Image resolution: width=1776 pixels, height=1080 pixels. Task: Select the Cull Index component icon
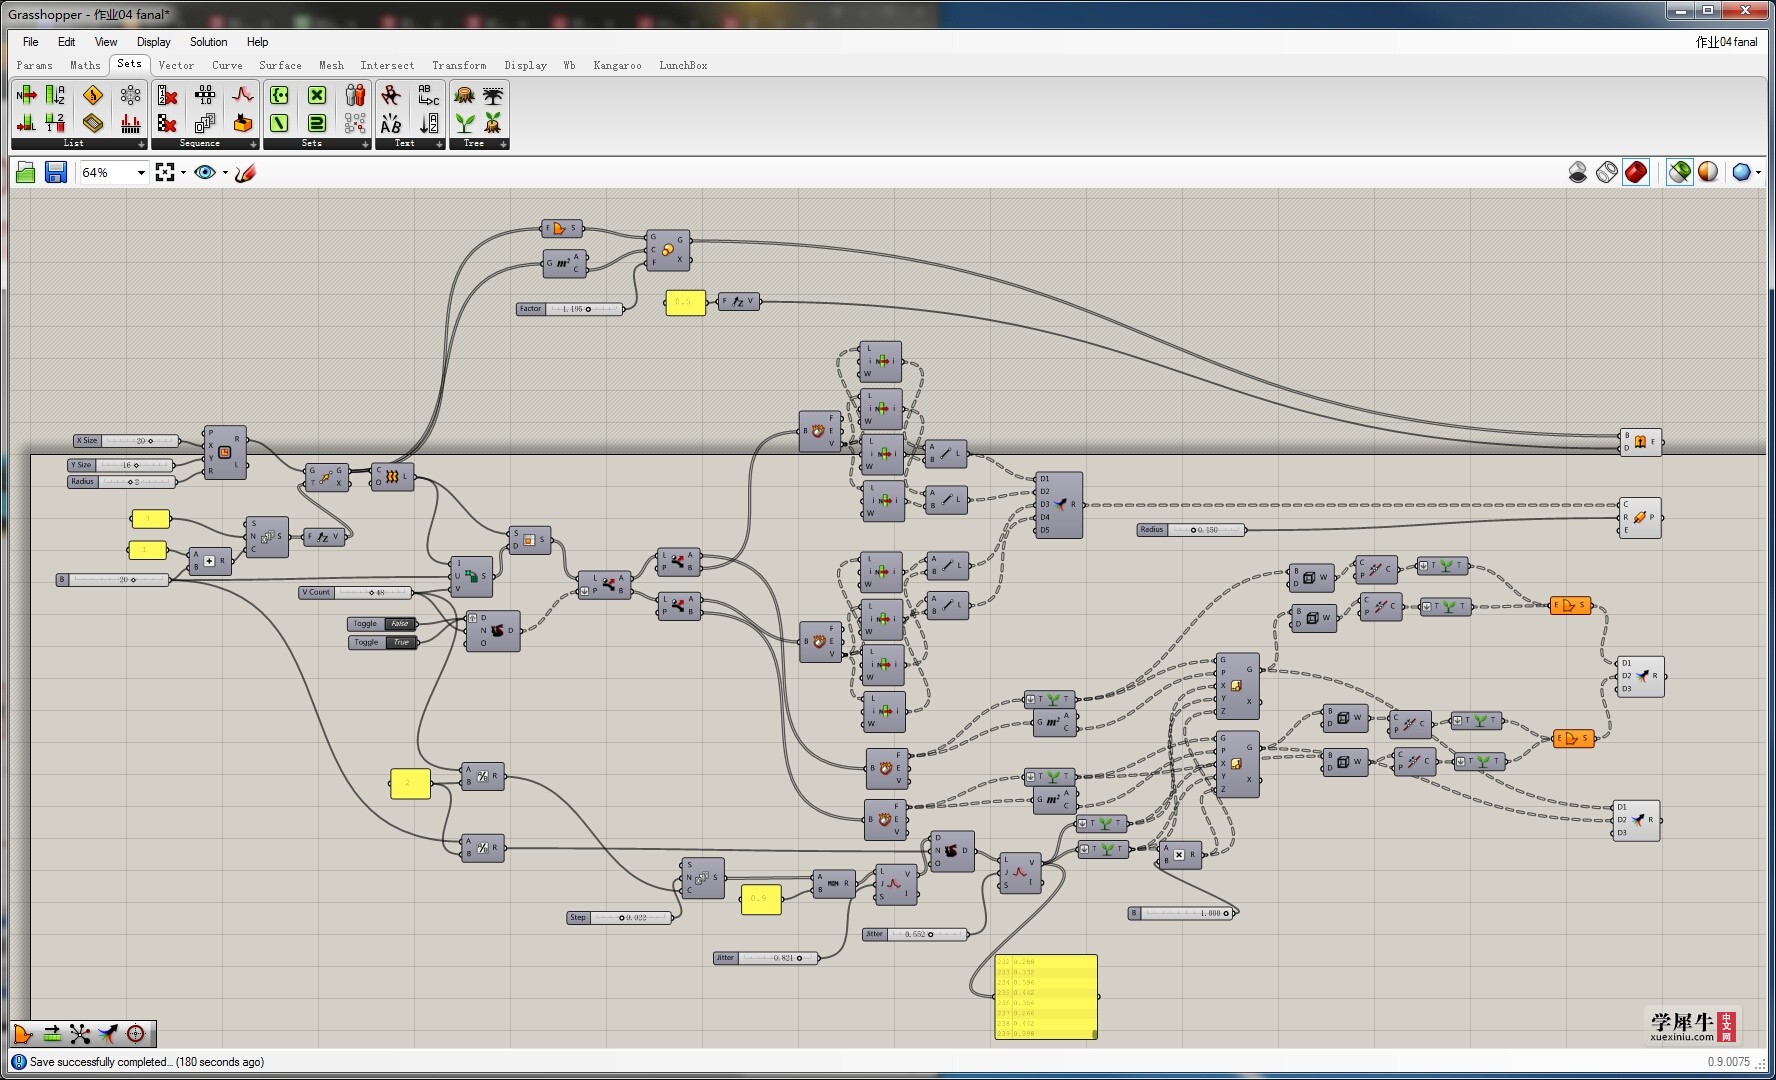[167, 95]
